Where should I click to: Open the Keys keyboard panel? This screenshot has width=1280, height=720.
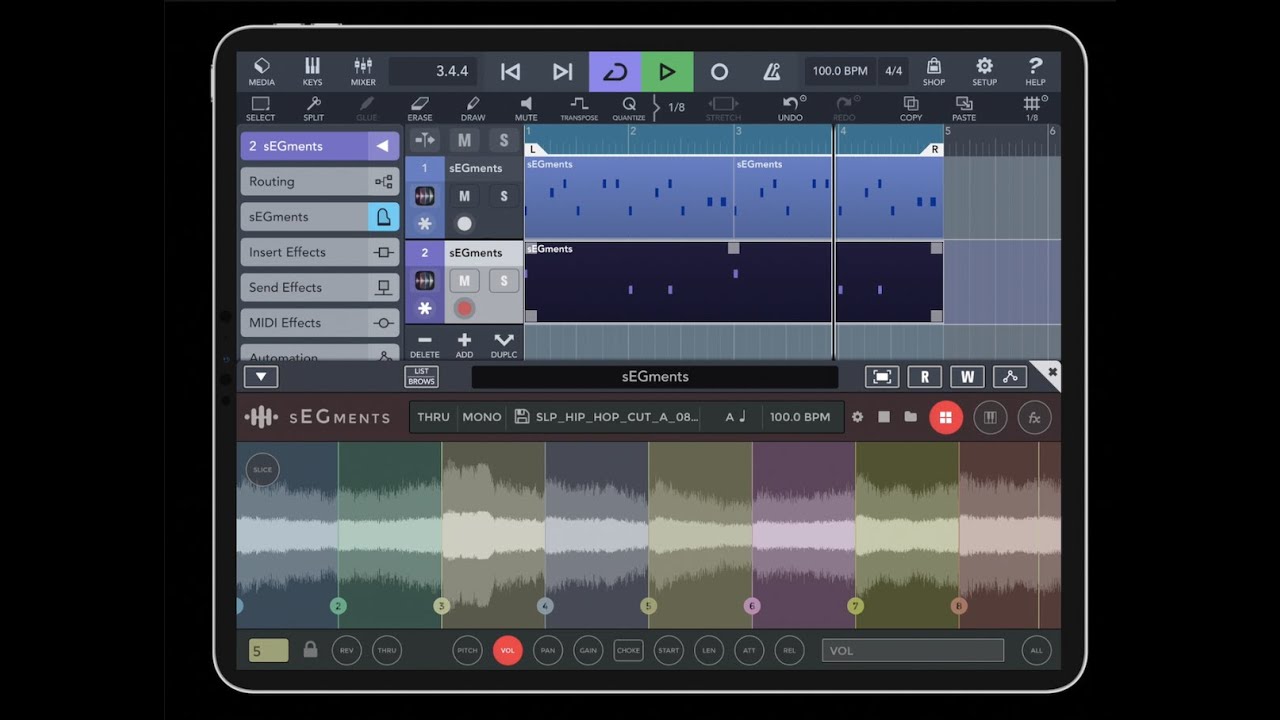click(312, 71)
